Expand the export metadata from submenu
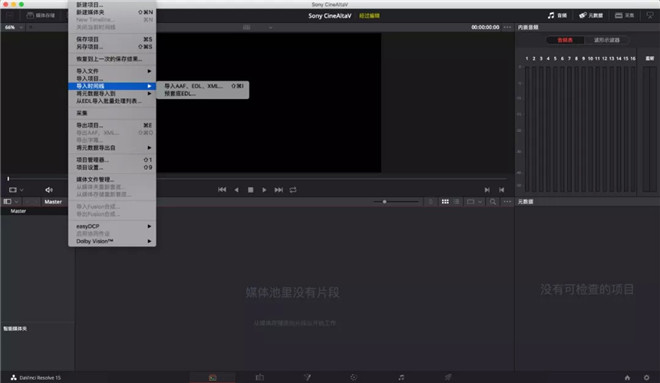 point(112,148)
